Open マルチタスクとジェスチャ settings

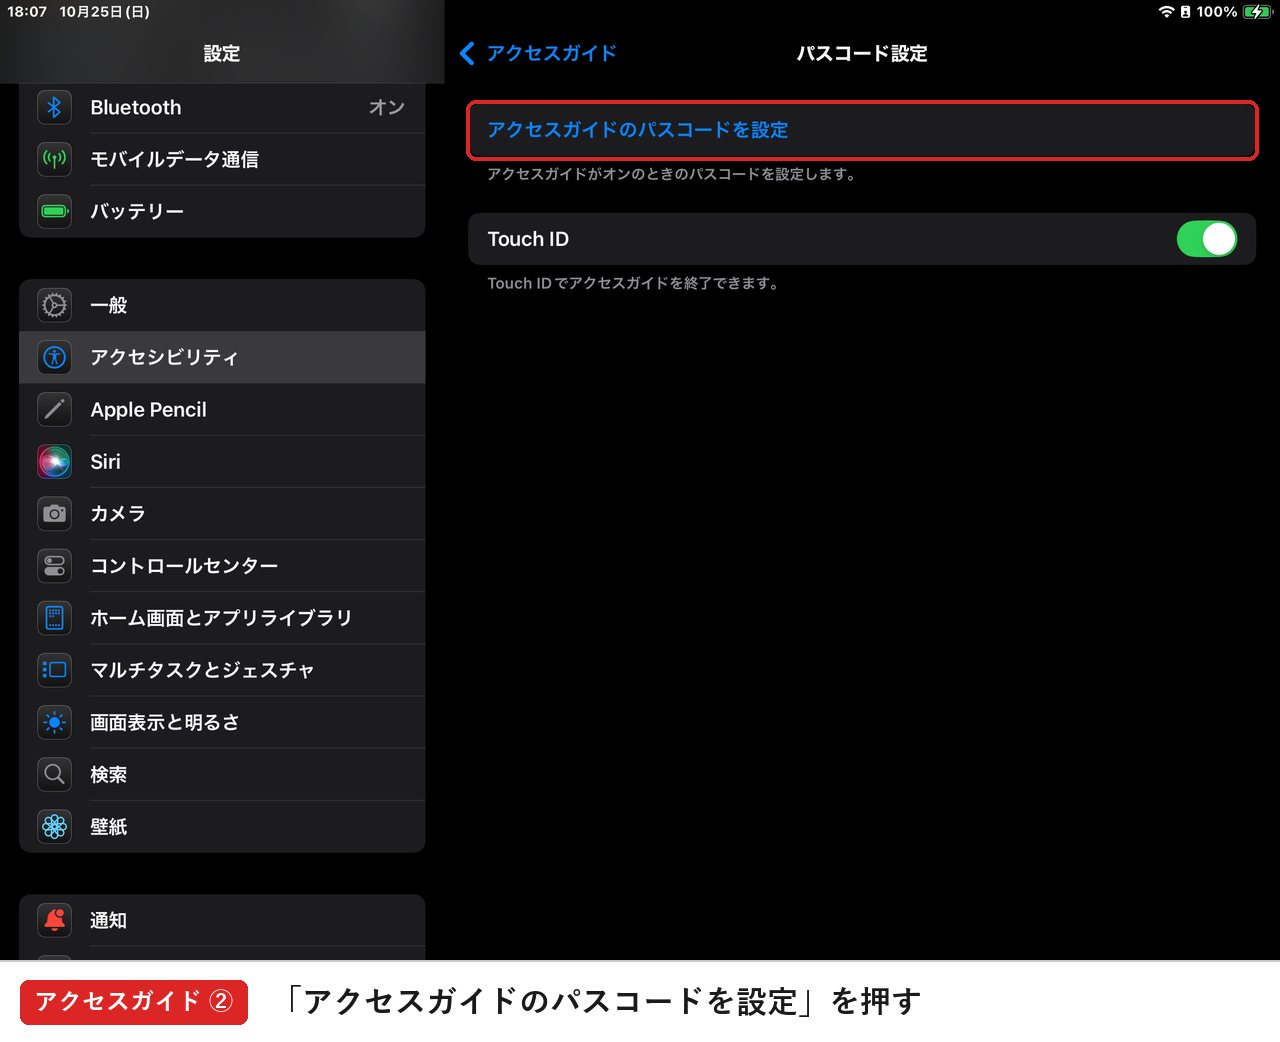point(222,670)
